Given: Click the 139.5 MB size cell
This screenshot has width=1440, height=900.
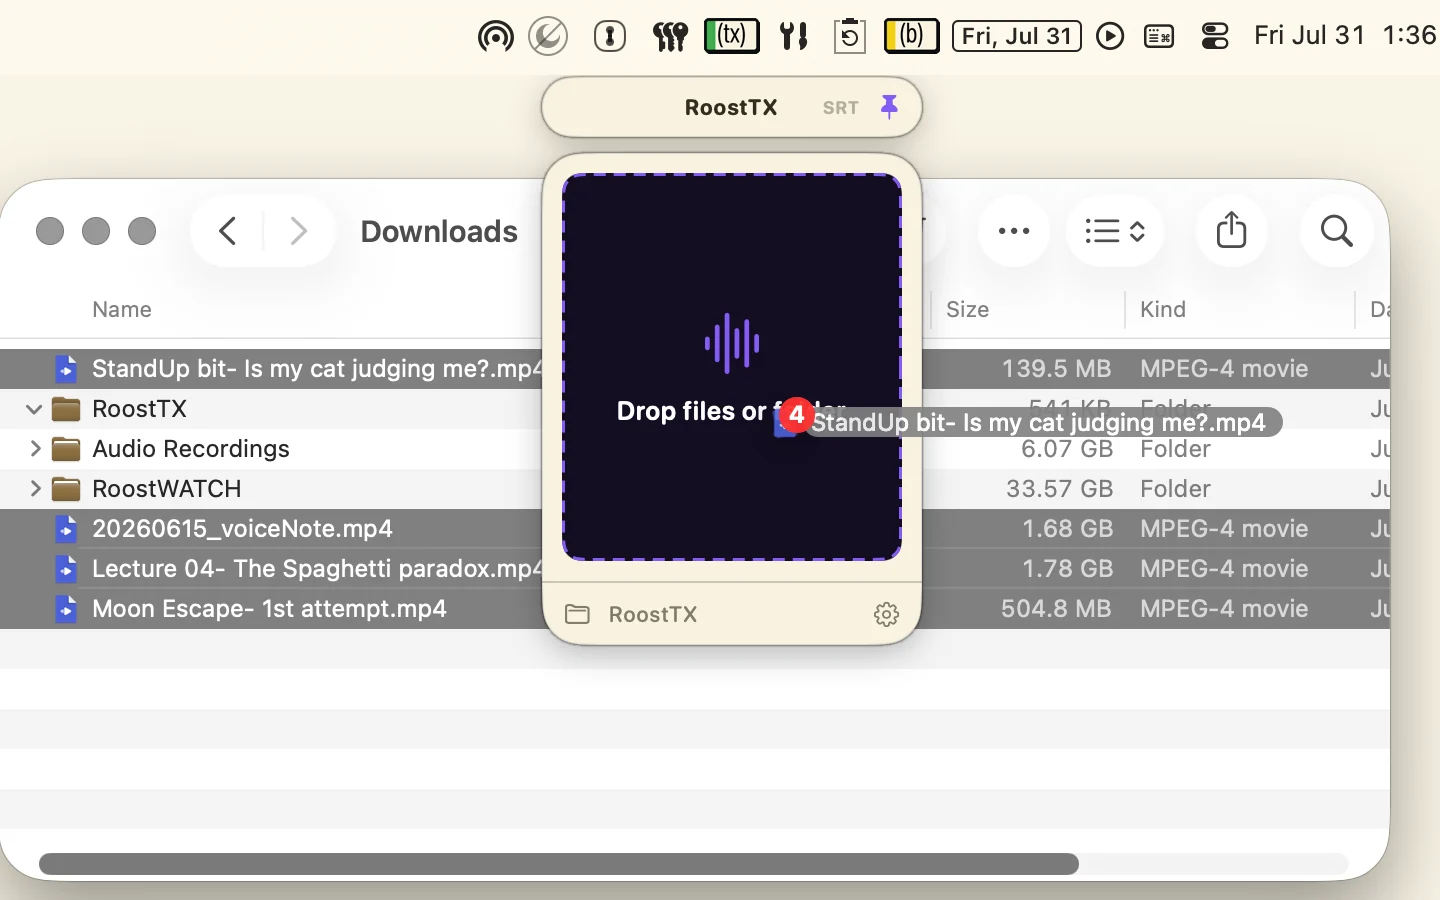Looking at the screenshot, I should tap(1056, 369).
